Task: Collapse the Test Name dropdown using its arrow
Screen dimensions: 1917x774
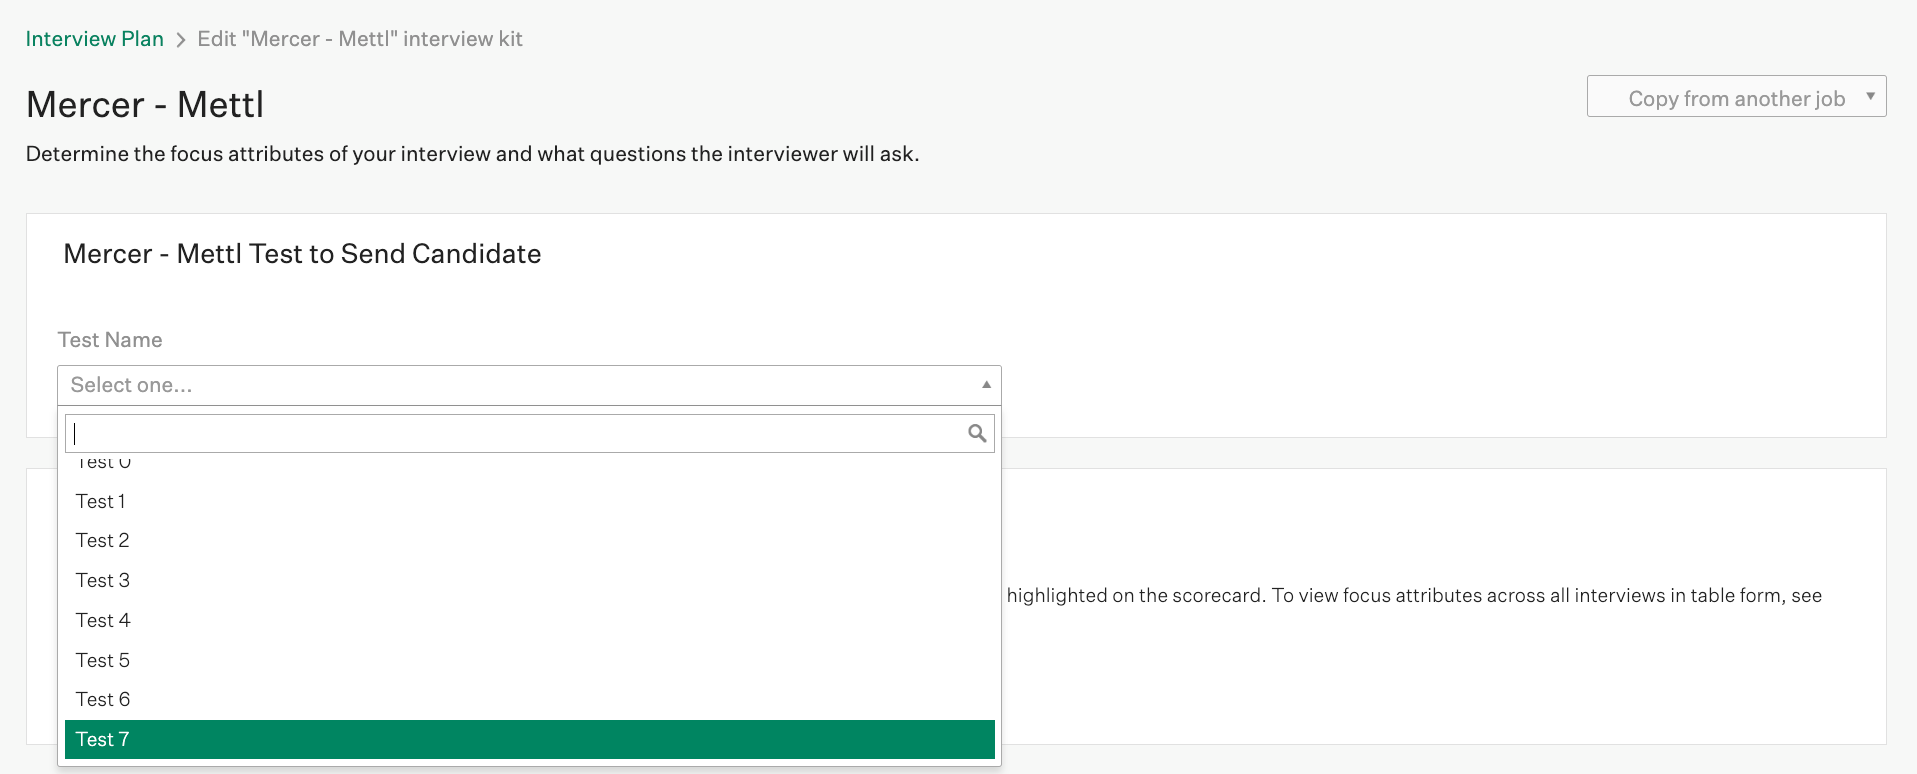Action: point(986,385)
